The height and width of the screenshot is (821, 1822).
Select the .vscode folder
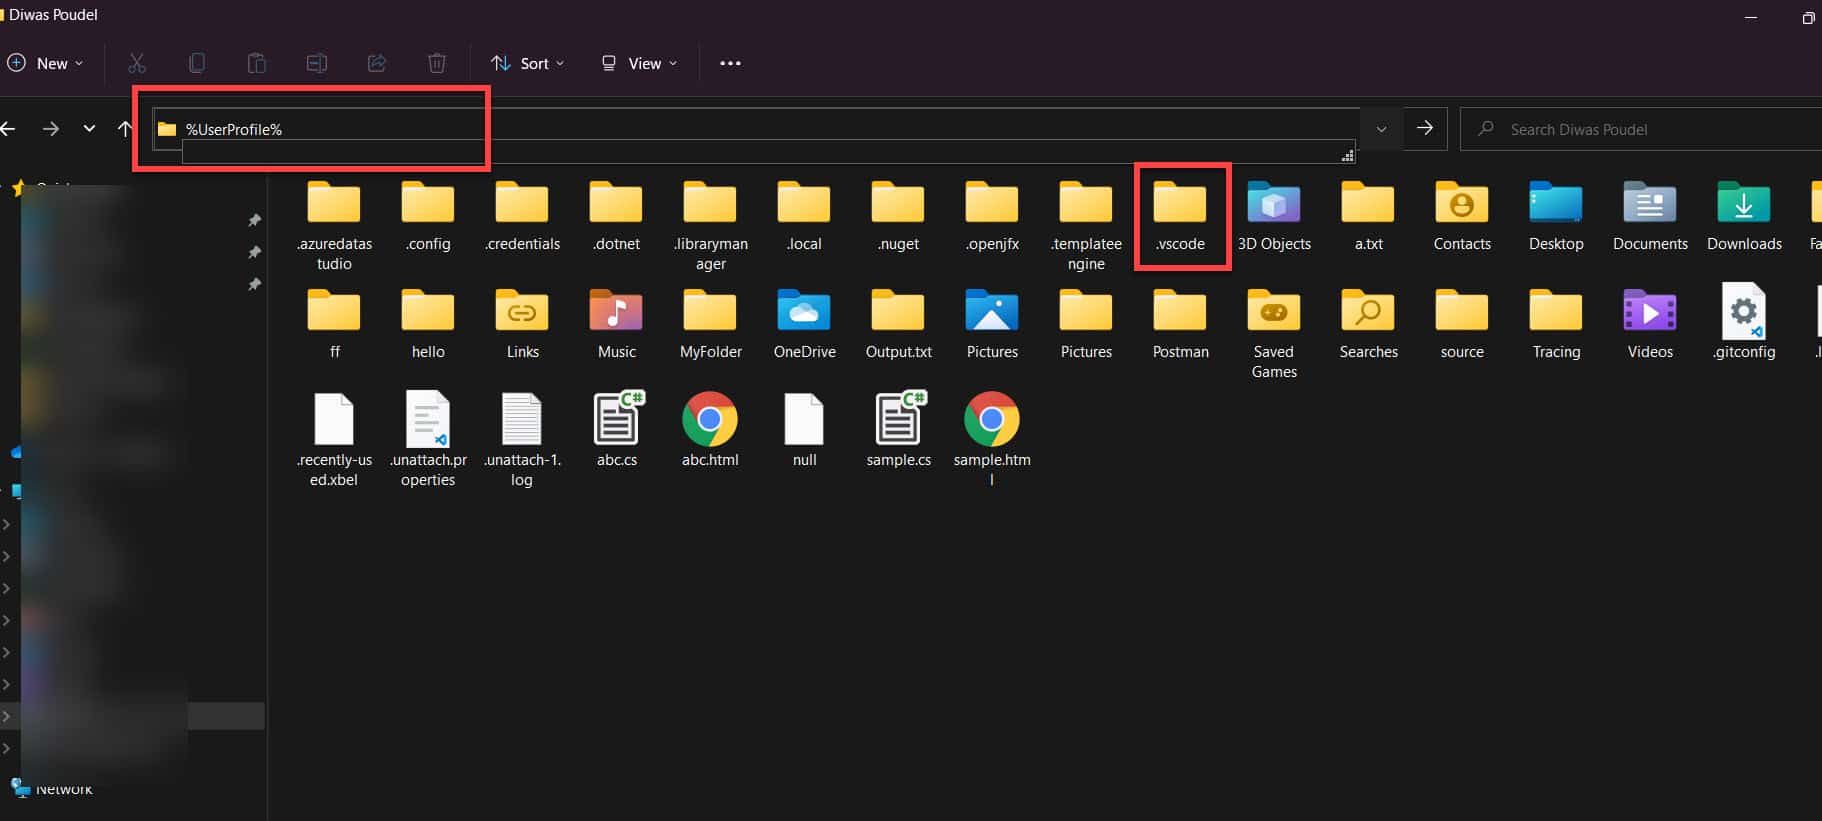tap(1180, 217)
